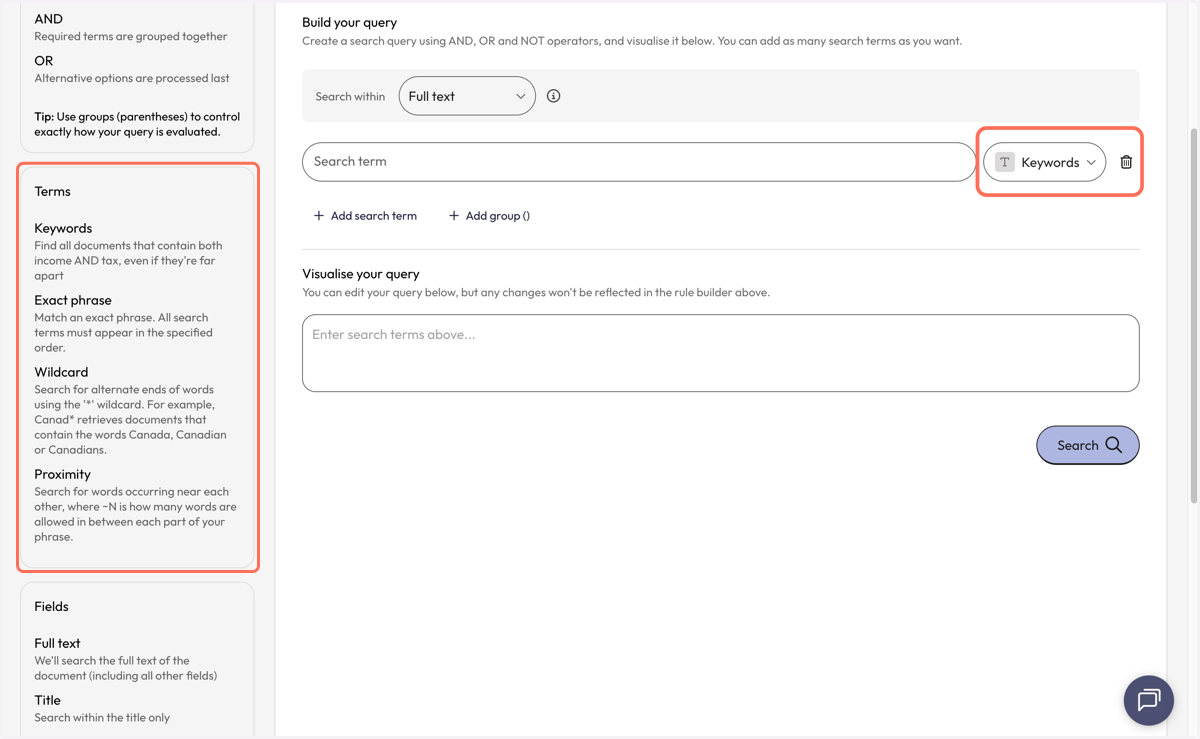
Task: Click the AND operator heading
Action: (48, 19)
